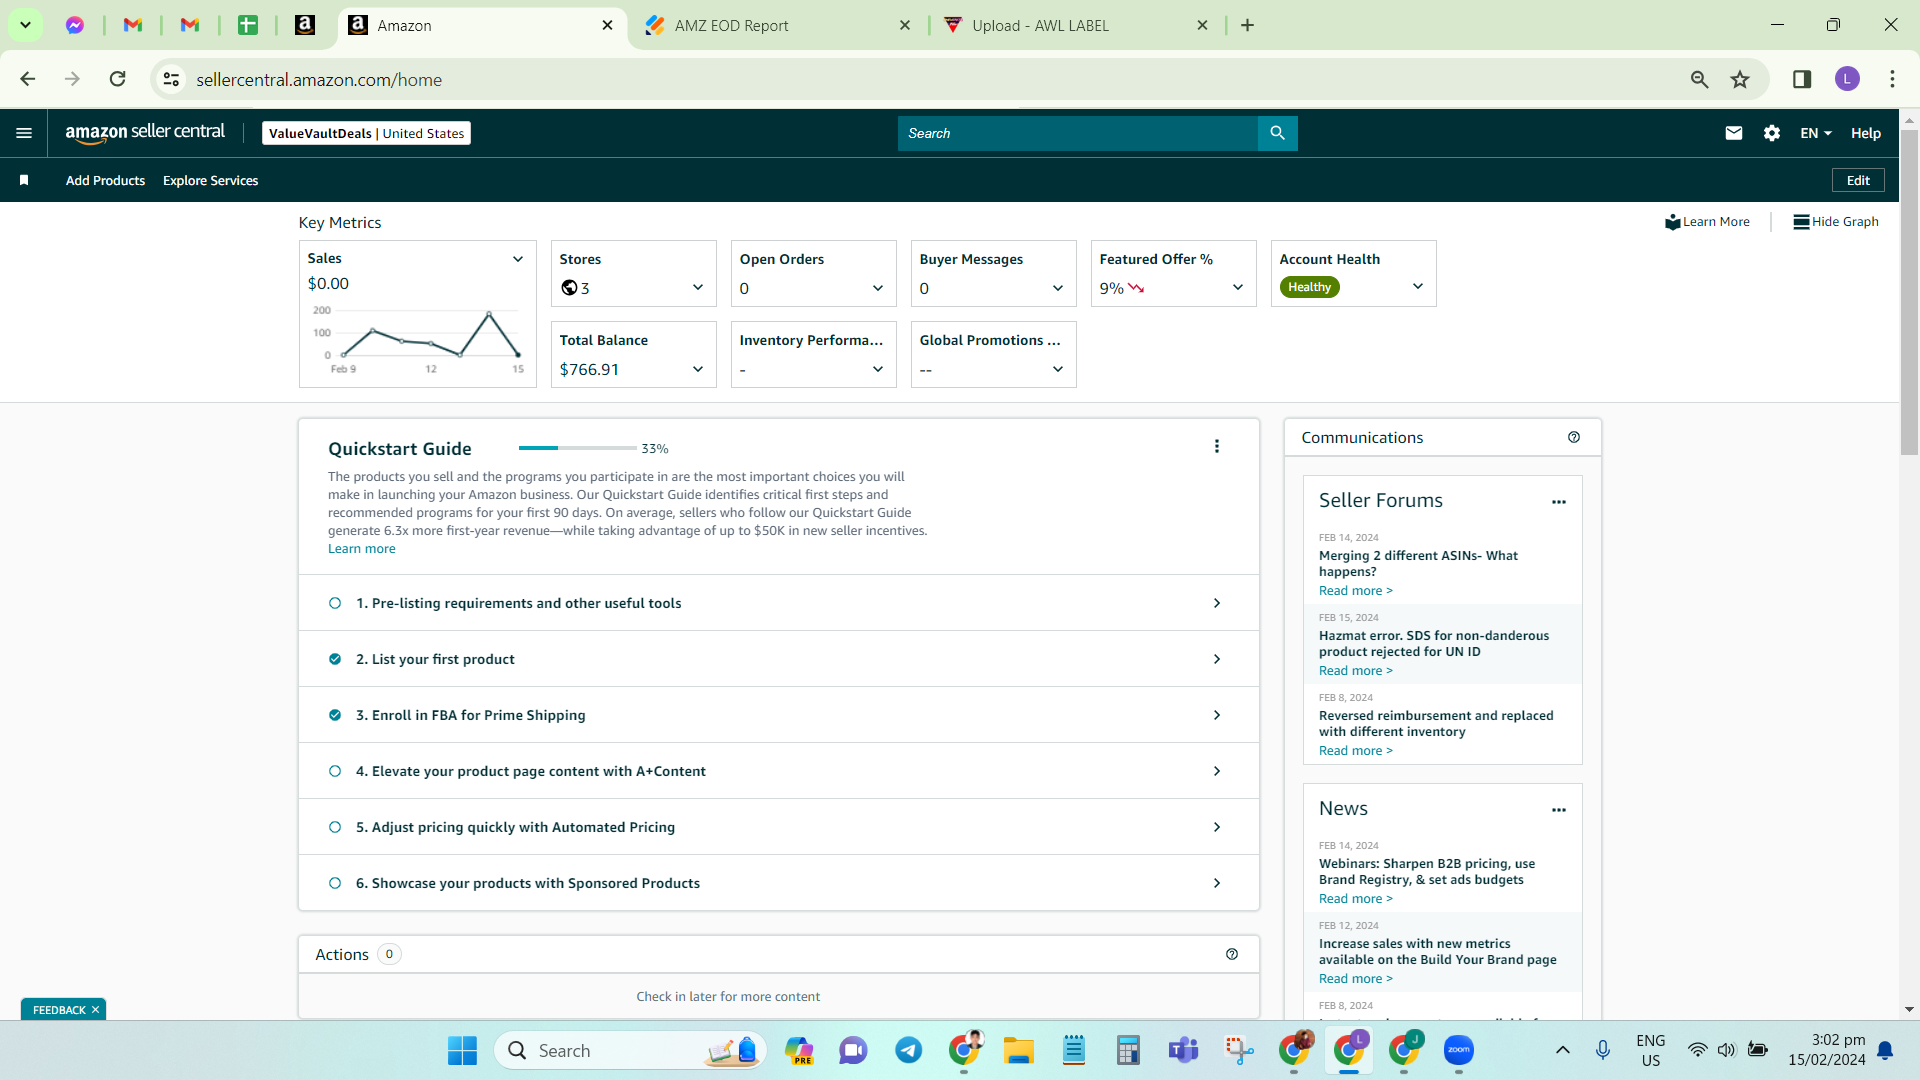The width and height of the screenshot is (1920, 1080).
Task: Toggle step 2 List your first product checkmark
Action: point(335,659)
